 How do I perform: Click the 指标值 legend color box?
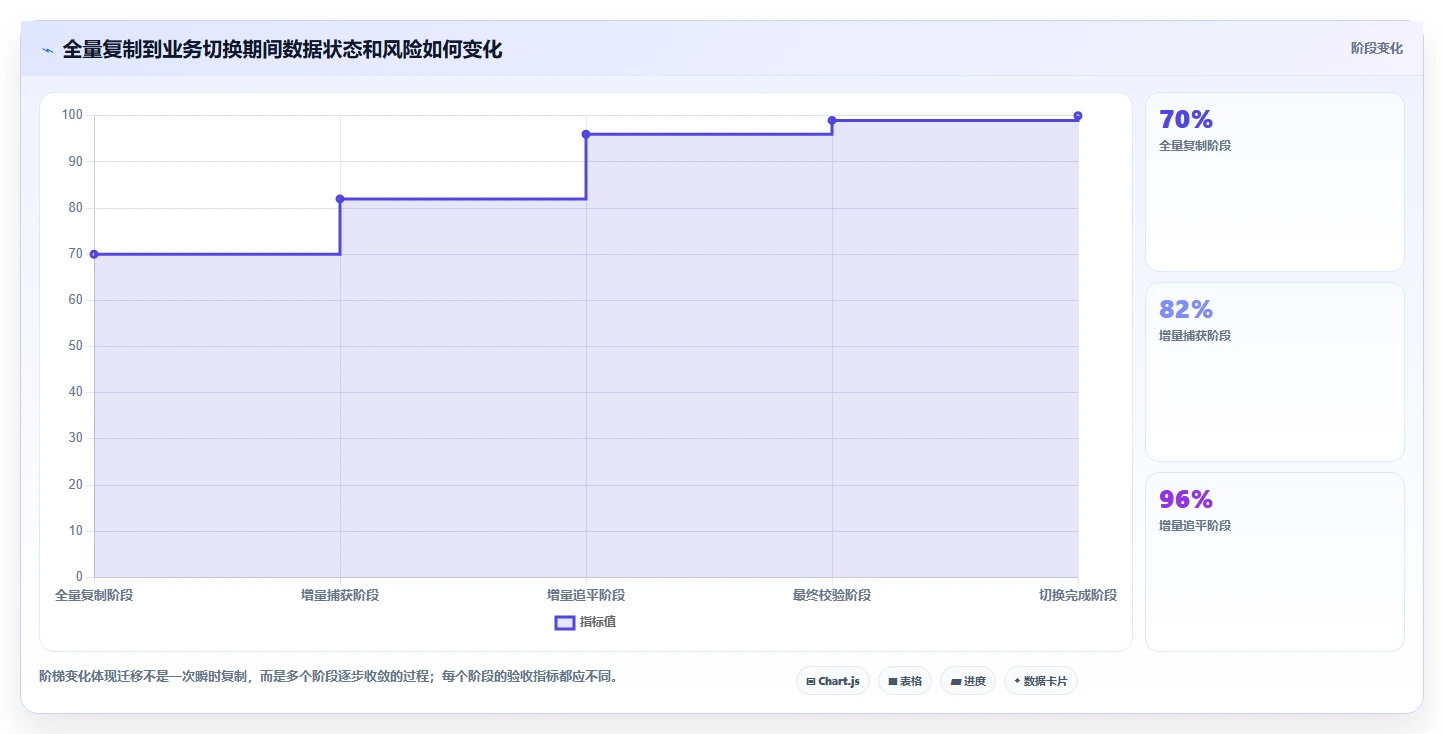pyautogui.click(x=564, y=623)
